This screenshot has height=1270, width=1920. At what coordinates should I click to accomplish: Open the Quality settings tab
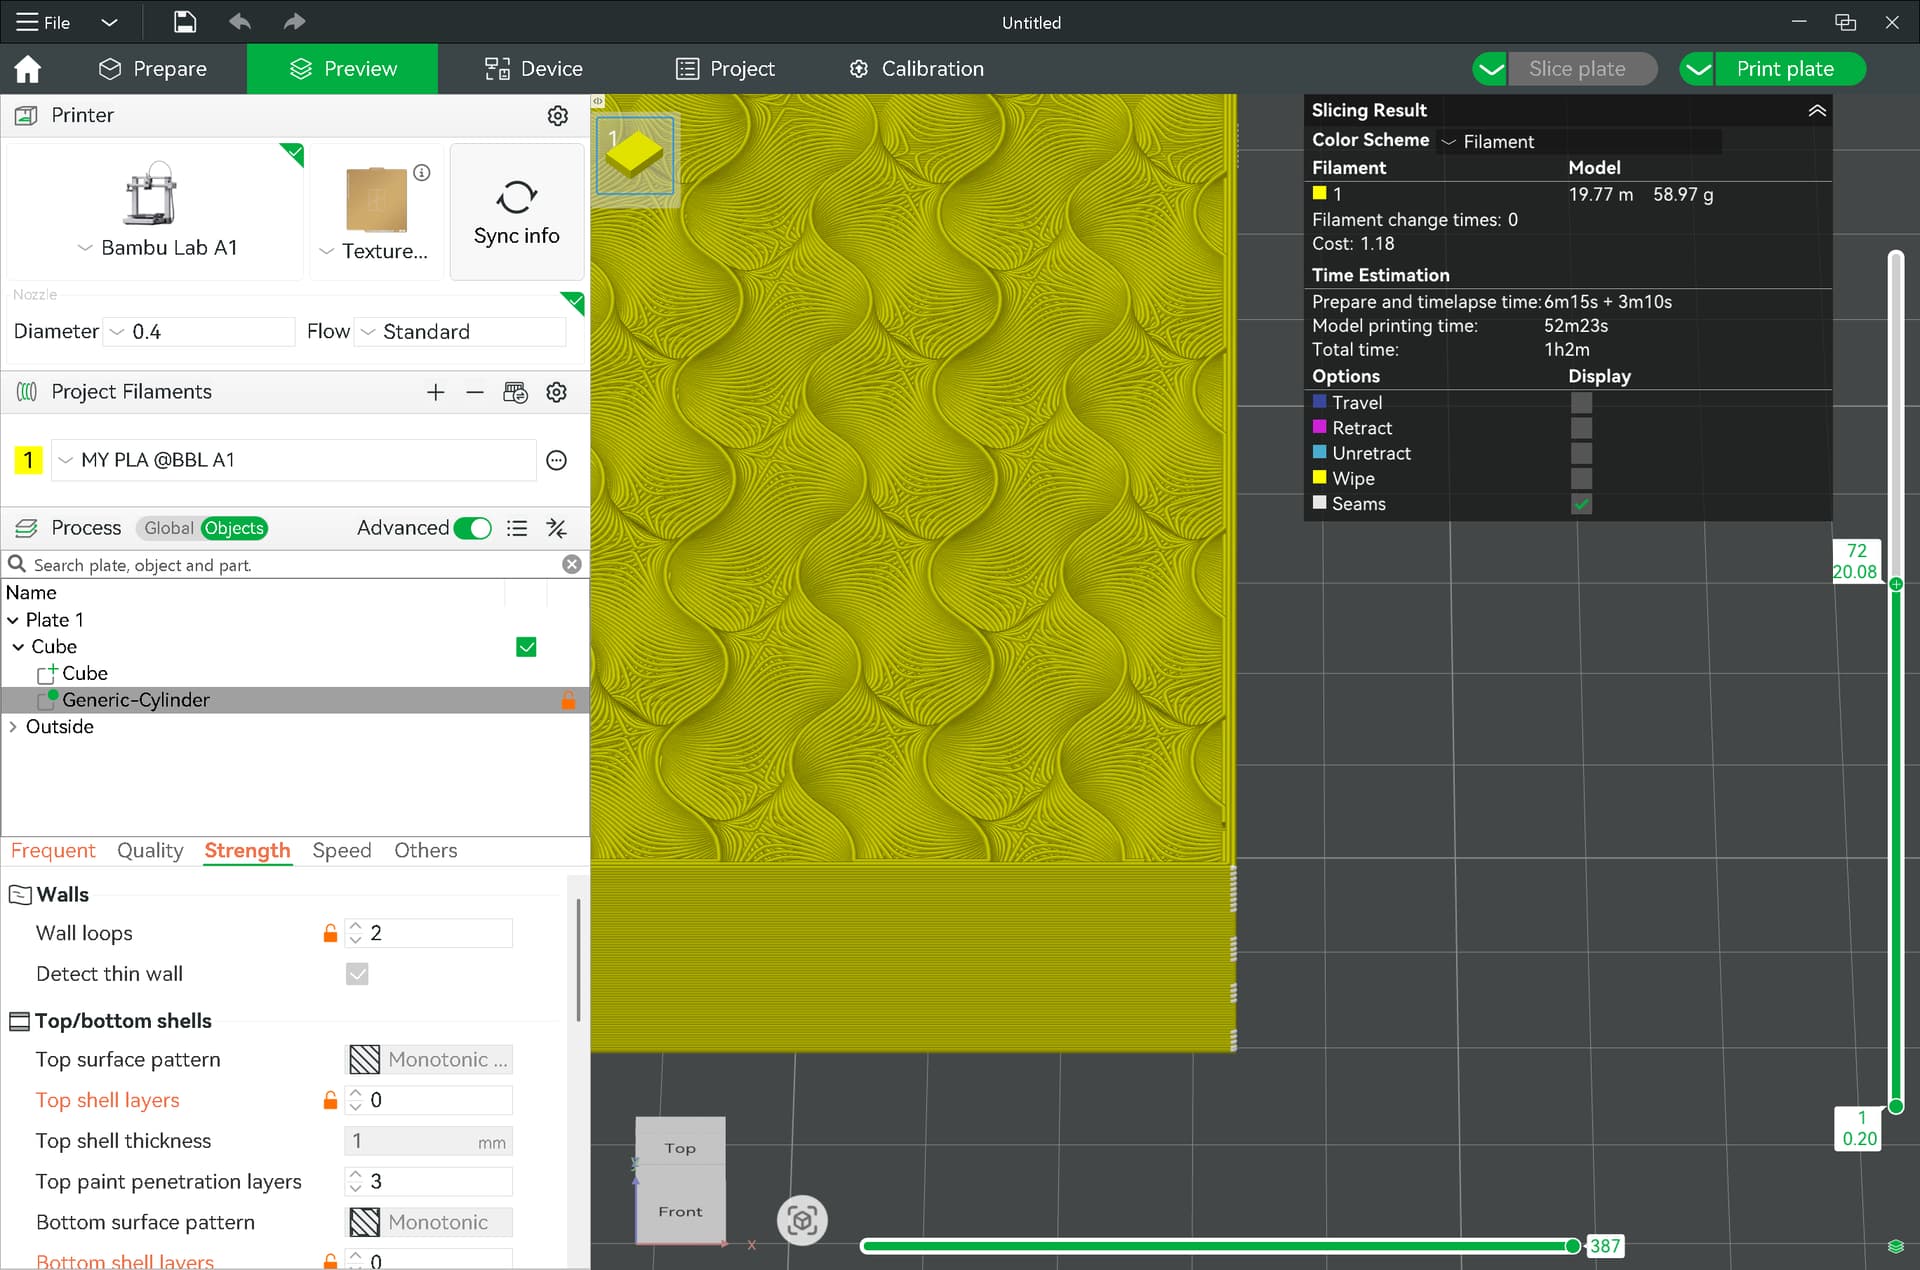click(150, 851)
